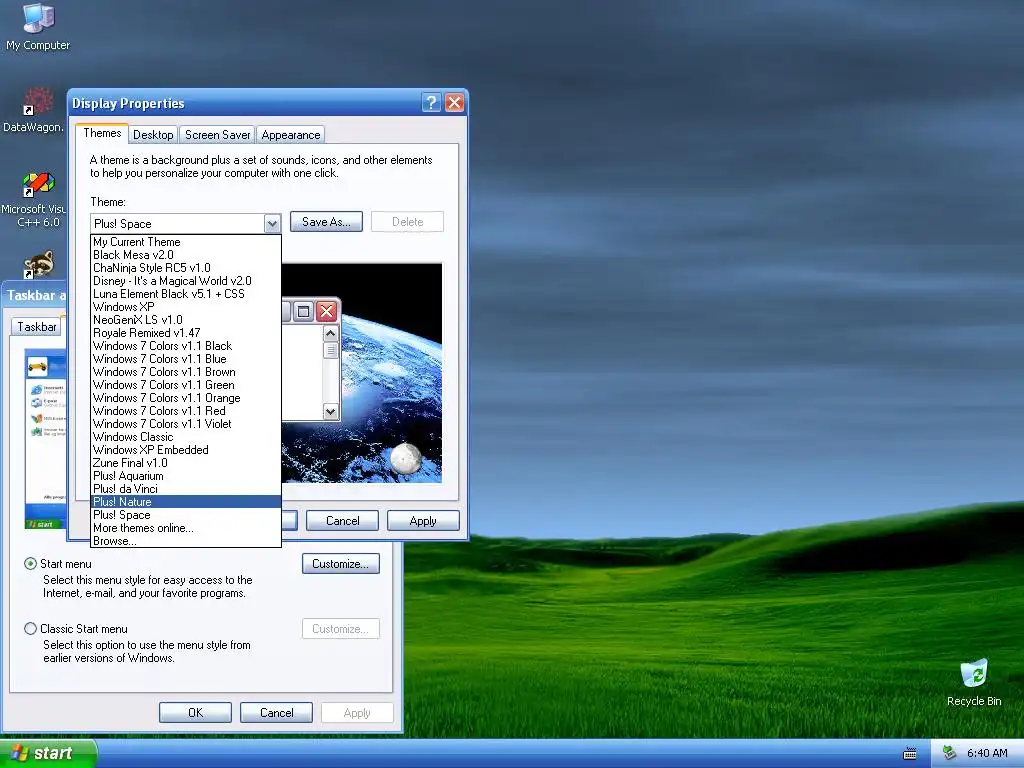Click the Save As... button
The height and width of the screenshot is (768, 1024).
326,222
